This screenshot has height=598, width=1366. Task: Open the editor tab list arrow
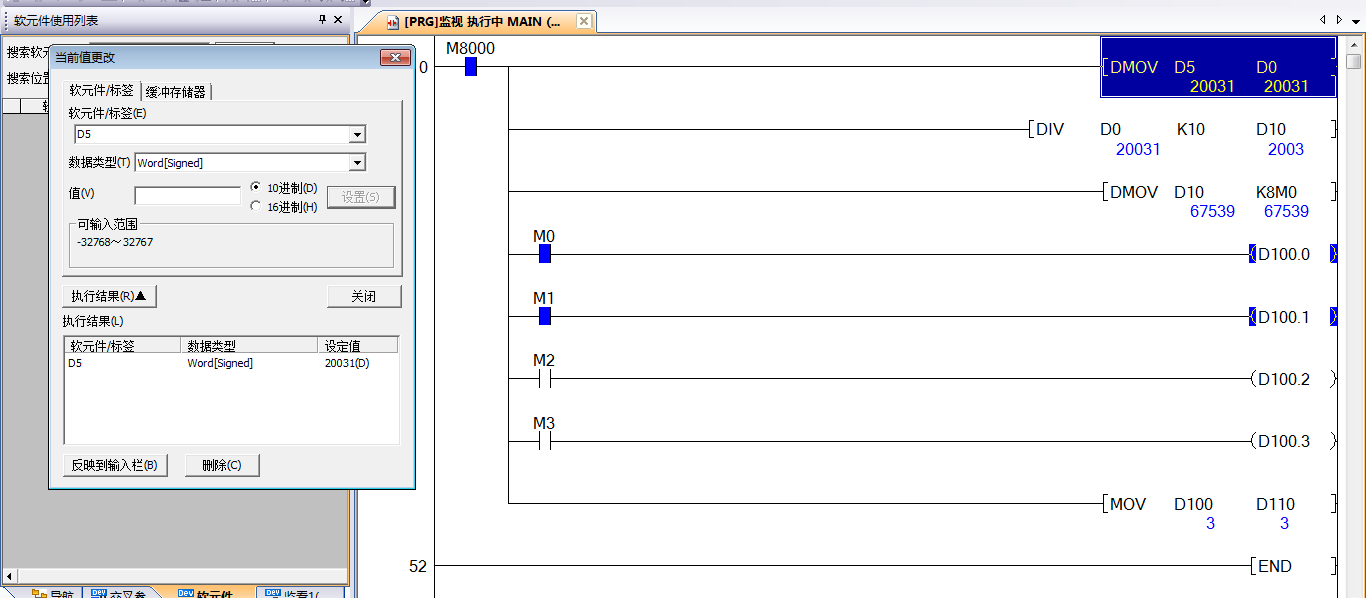(x=1354, y=20)
